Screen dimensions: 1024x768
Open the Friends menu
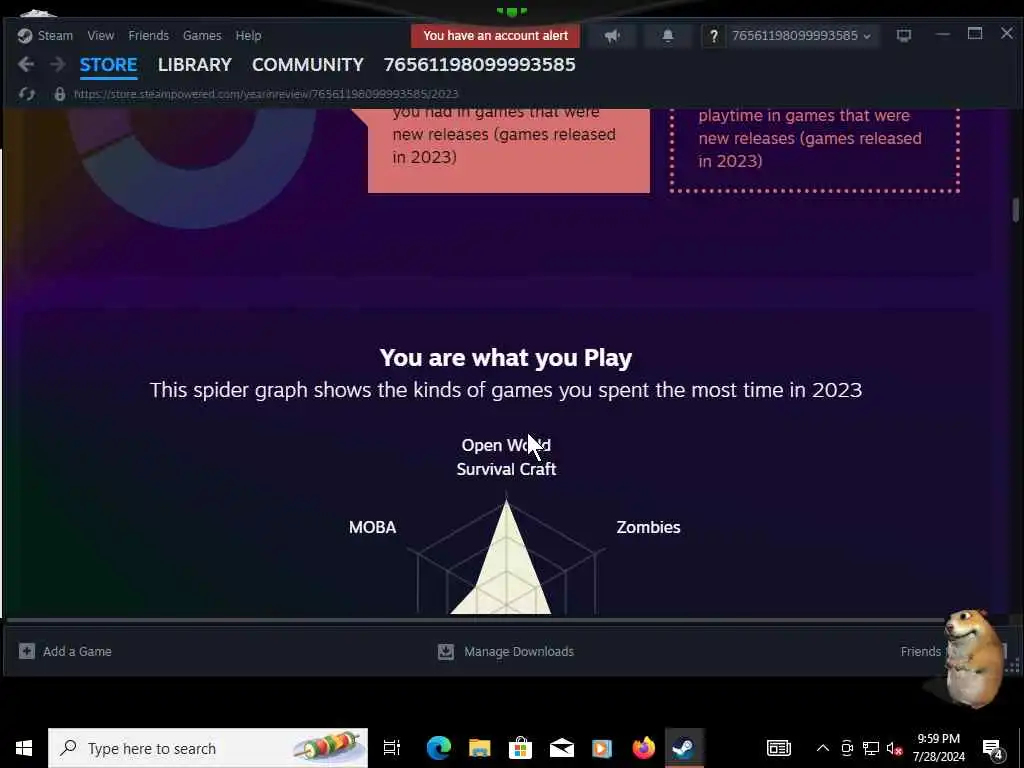tap(148, 35)
